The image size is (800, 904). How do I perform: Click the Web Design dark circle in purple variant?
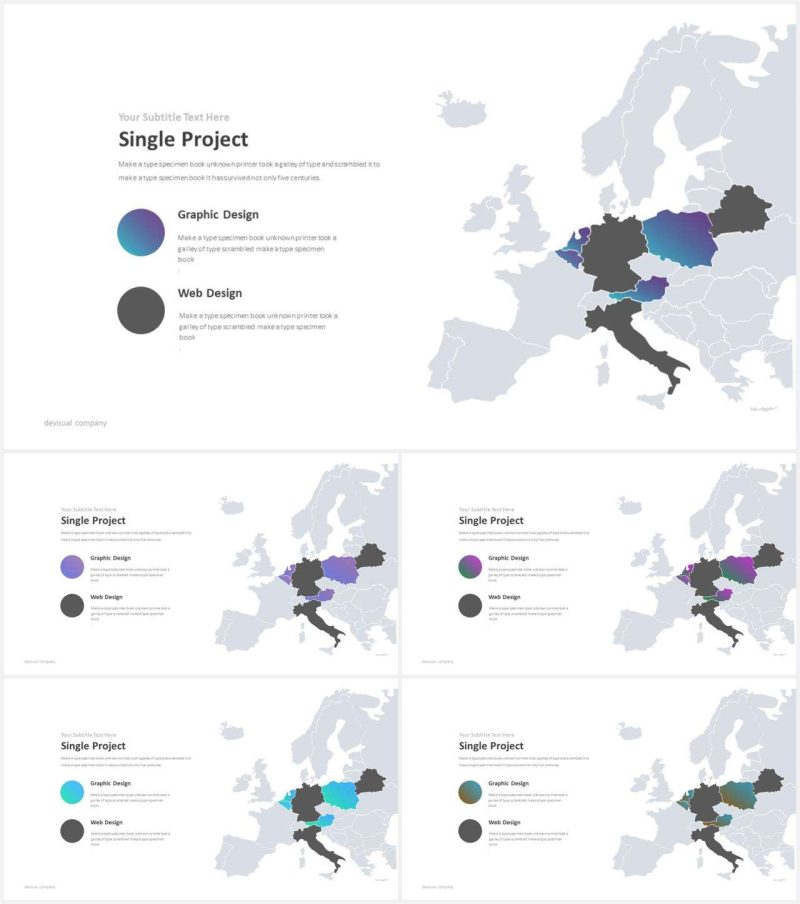[72, 605]
